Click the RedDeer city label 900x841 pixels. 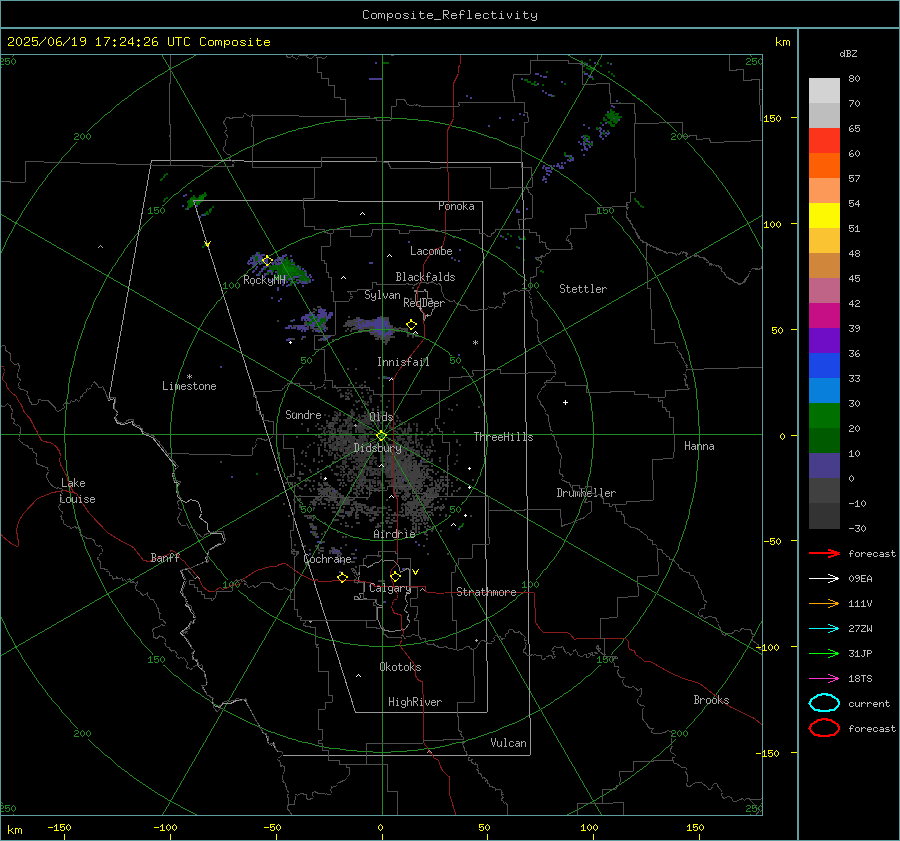point(424,303)
